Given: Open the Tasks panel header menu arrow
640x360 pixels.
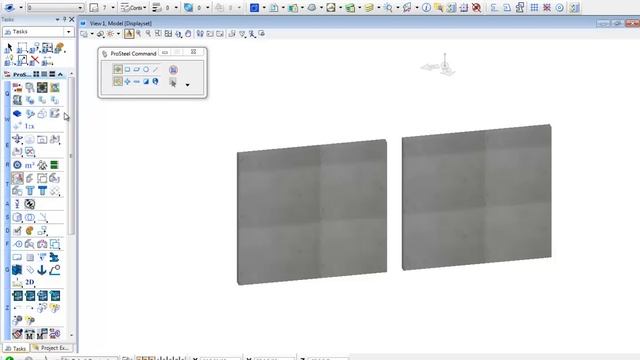Looking at the screenshot, I should pos(58,20).
